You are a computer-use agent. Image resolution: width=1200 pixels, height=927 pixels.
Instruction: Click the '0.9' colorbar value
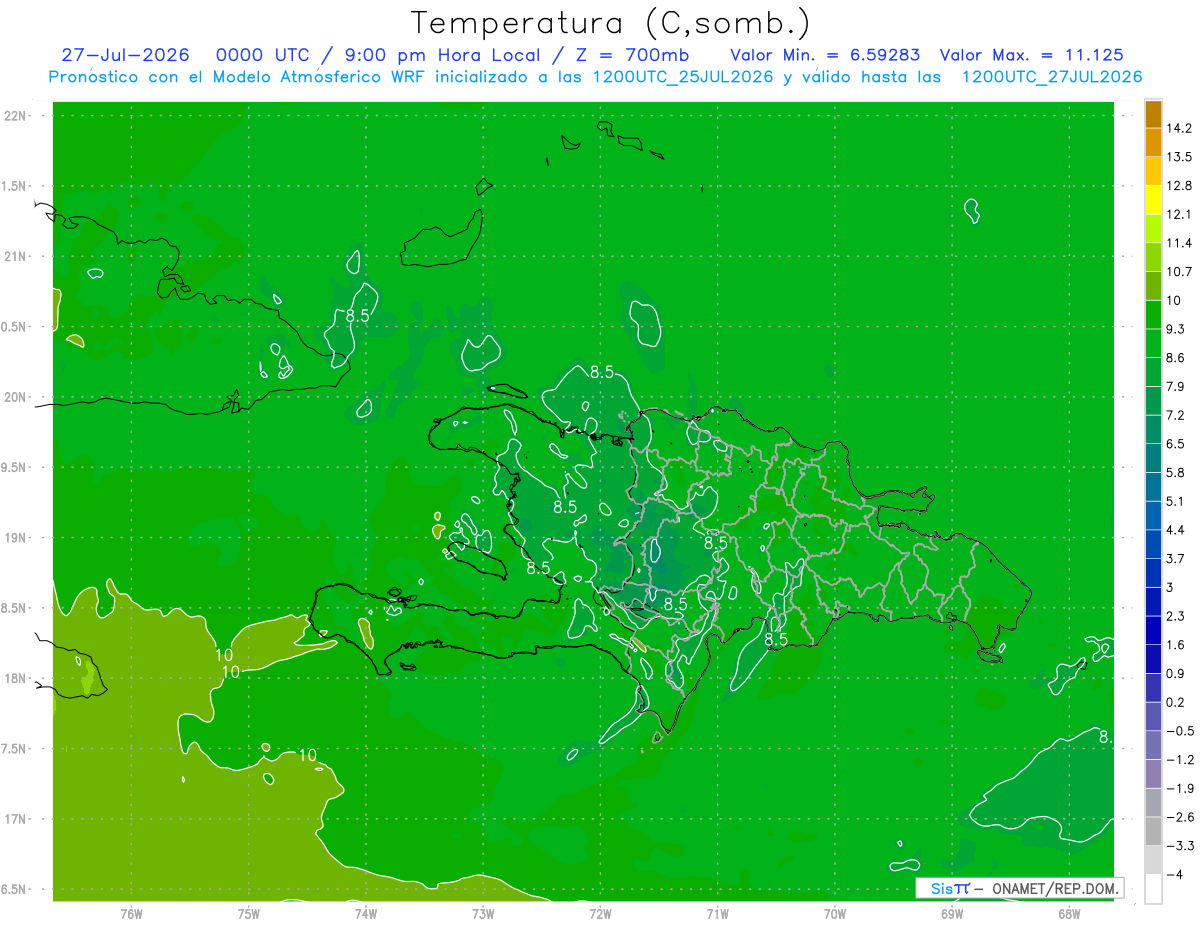coord(1176,673)
